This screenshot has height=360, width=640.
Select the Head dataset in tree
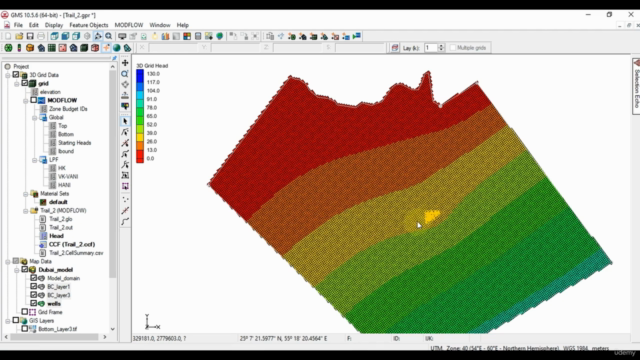point(56,236)
